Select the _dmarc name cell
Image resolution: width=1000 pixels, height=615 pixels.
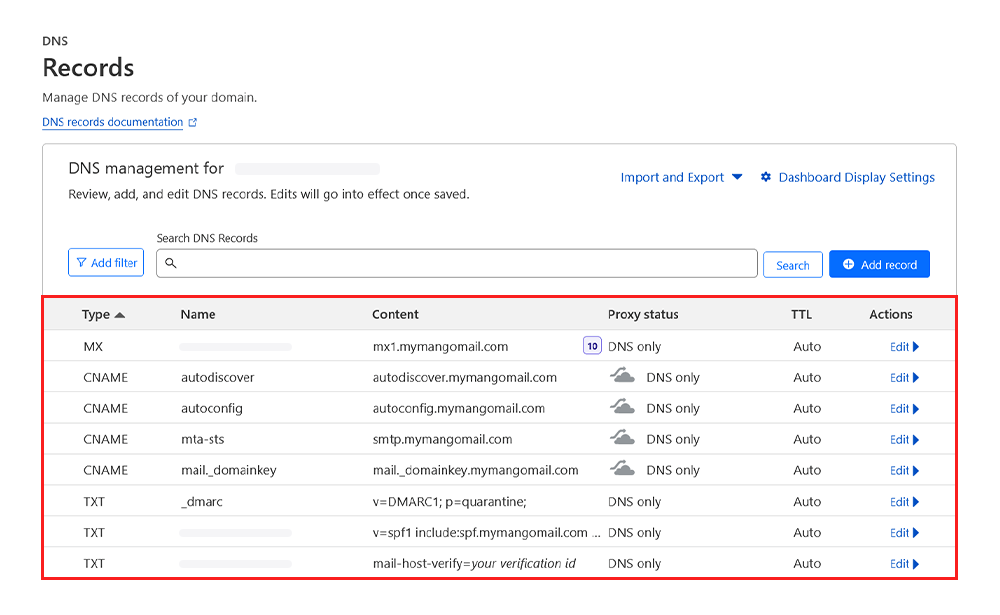coord(202,502)
